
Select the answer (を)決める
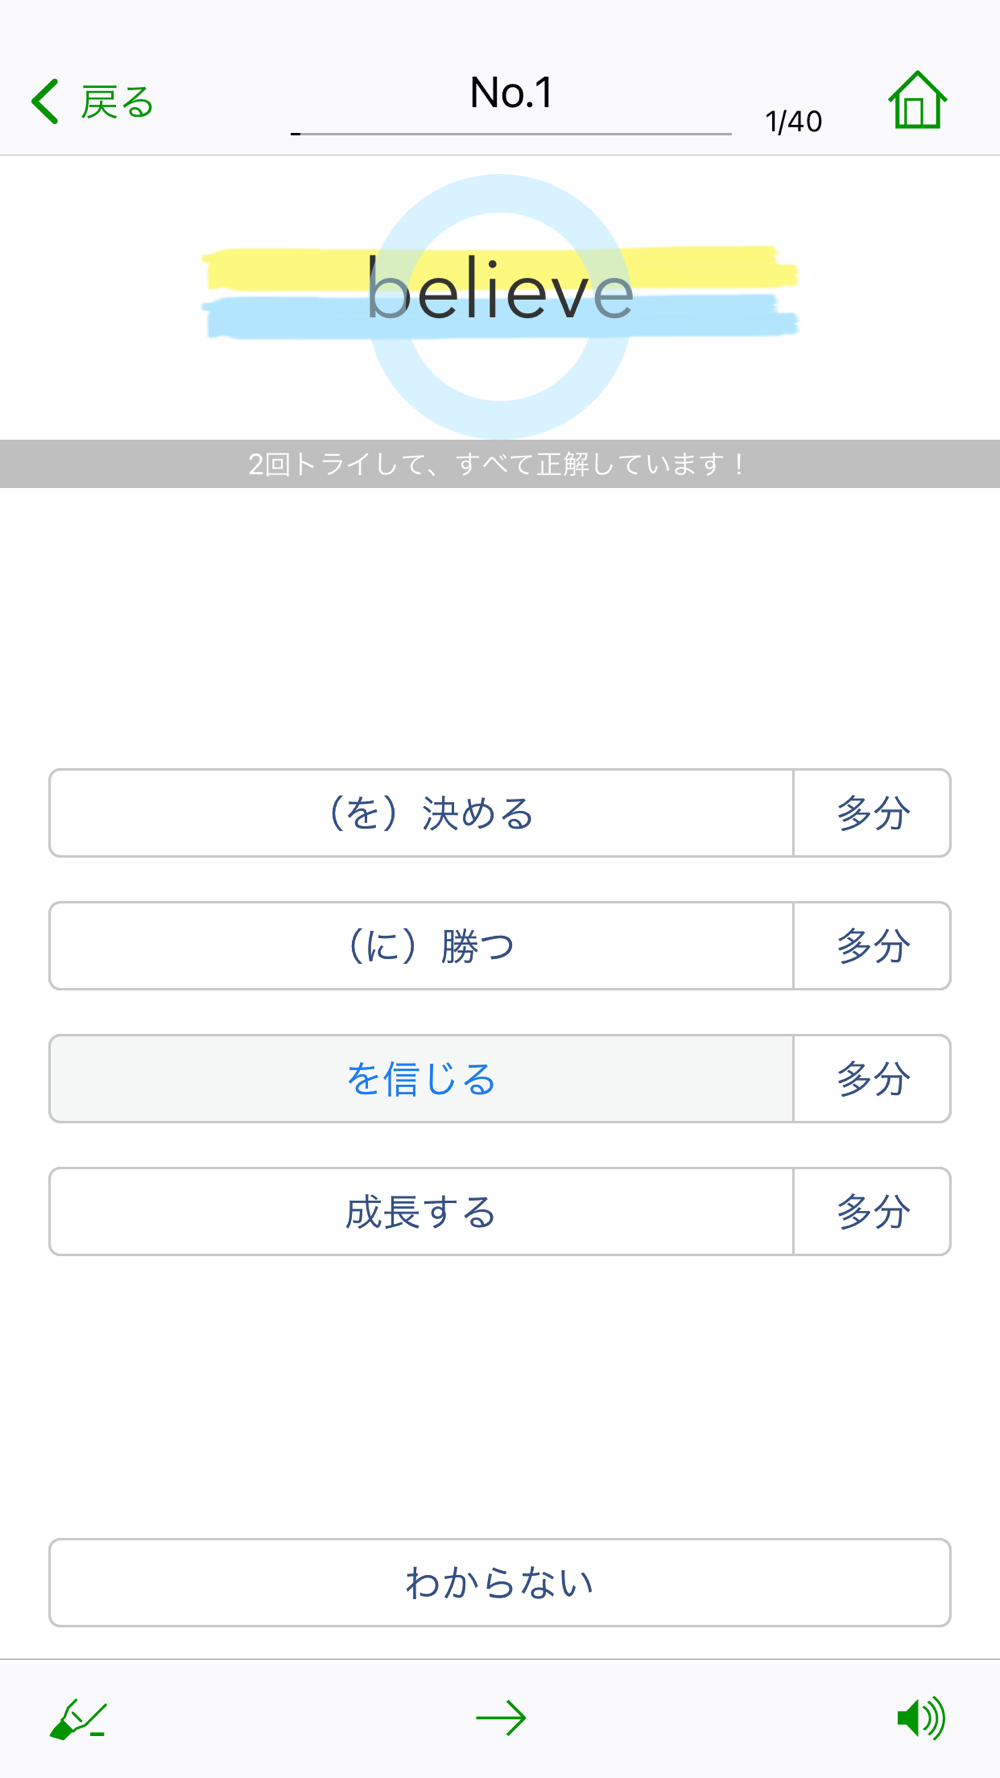point(421,813)
